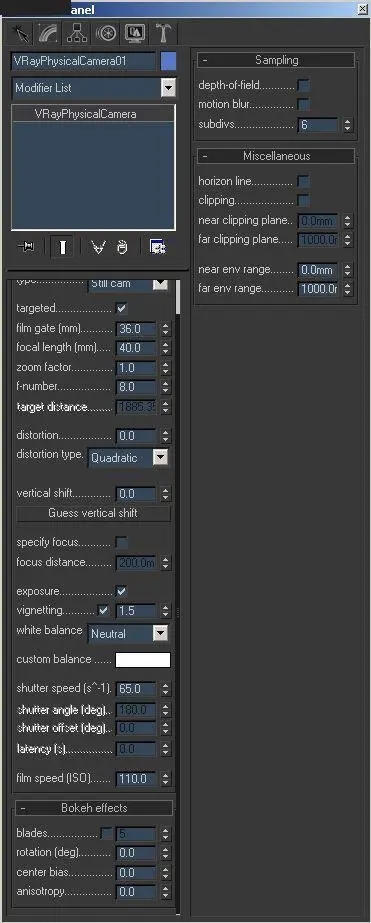
Task: Click the custom balance white swatch
Action: [143, 660]
